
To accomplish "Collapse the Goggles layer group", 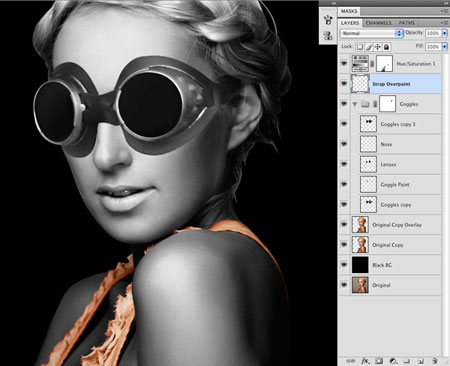I will coord(355,104).
